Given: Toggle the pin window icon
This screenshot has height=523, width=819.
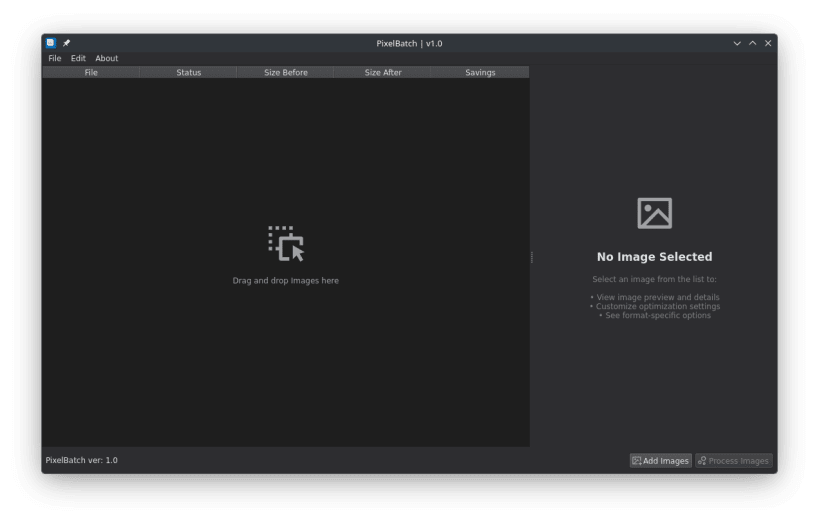Looking at the screenshot, I should coord(66,43).
